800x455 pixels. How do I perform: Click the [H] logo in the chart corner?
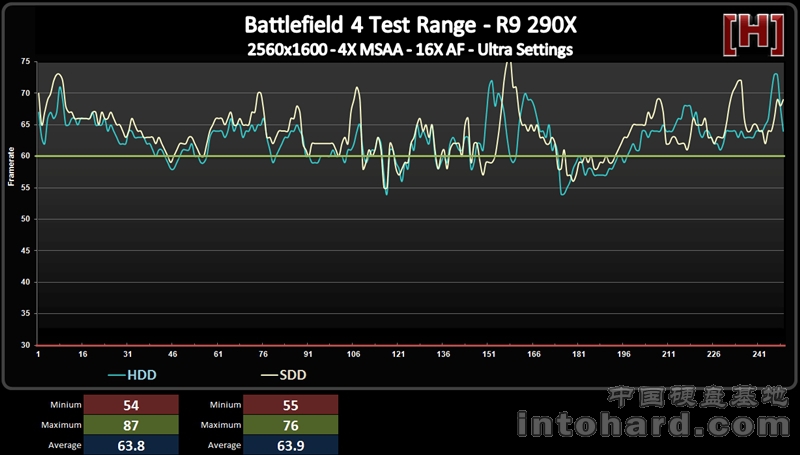(x=753, y=35)
